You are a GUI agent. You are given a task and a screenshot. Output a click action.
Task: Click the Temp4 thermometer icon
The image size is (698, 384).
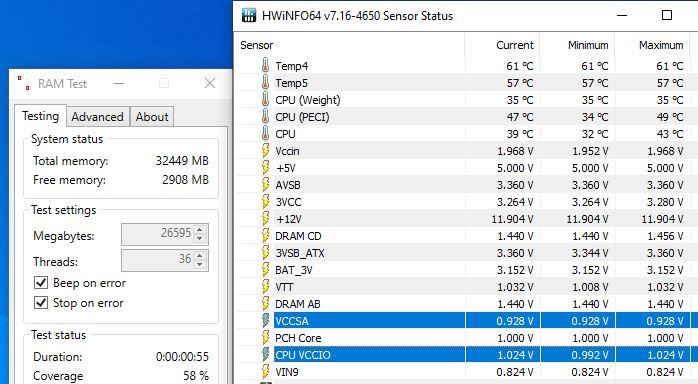(x=265, y=65)
